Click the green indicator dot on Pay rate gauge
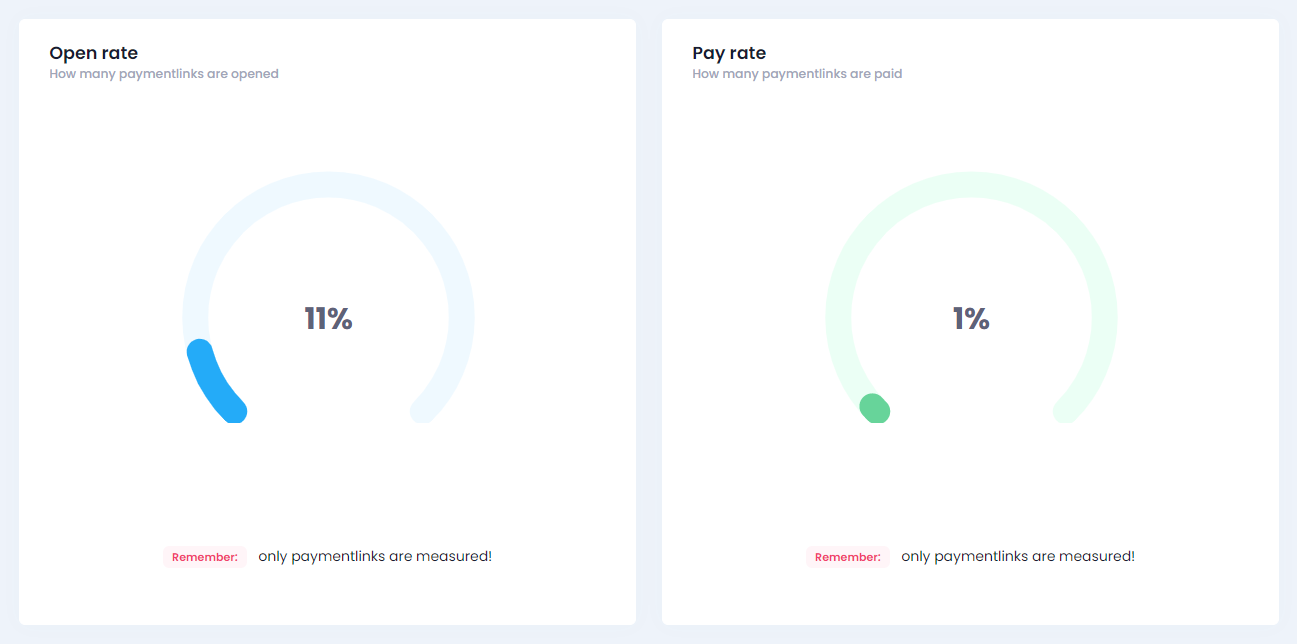 (875, 408)
